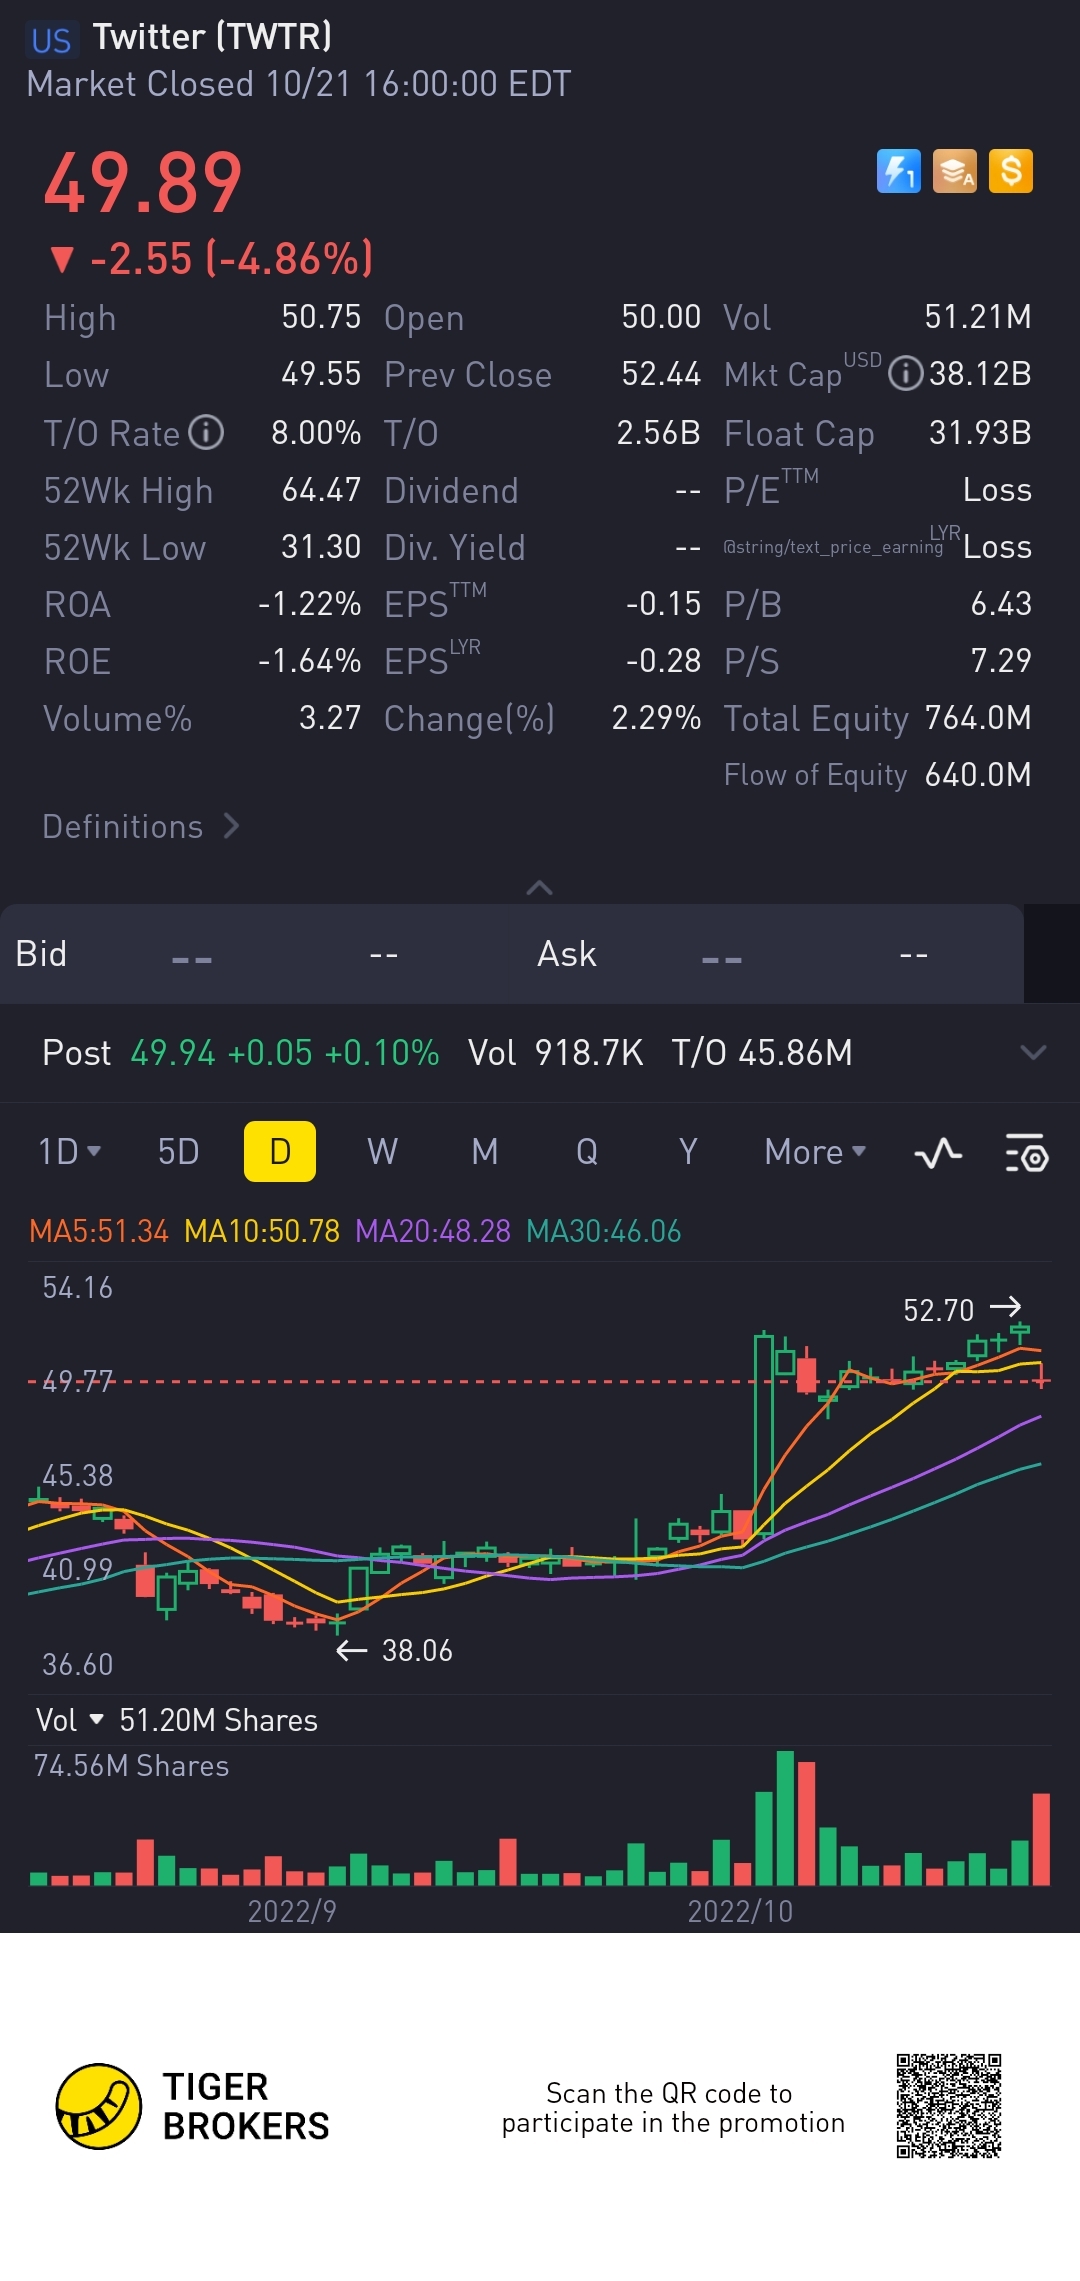Tap the yellow dollar sign icon
The height and width of the screenshot is (2281, 1080).
click(x=1010, y=171)
